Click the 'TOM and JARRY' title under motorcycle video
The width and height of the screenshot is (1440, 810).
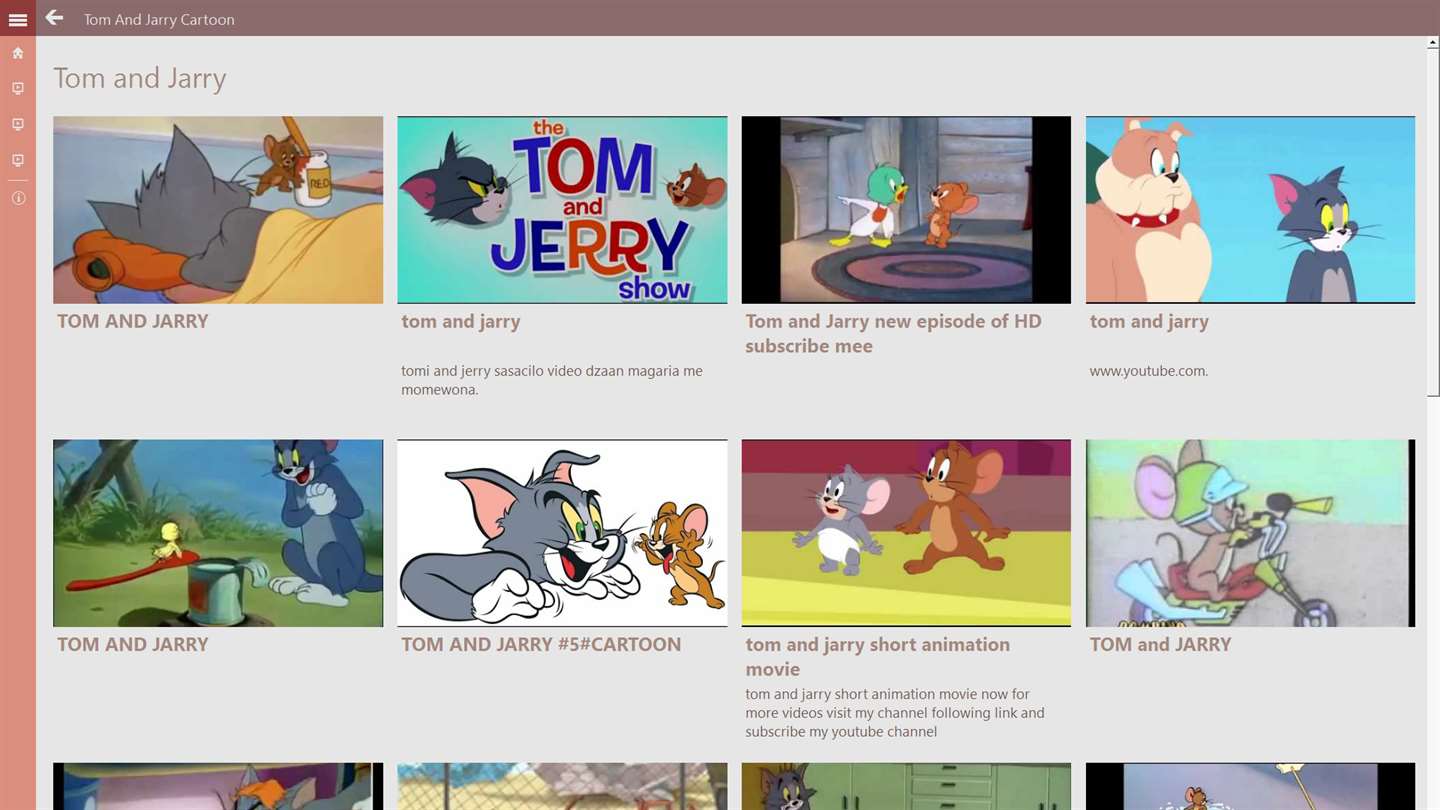[x=1160, y=644]
